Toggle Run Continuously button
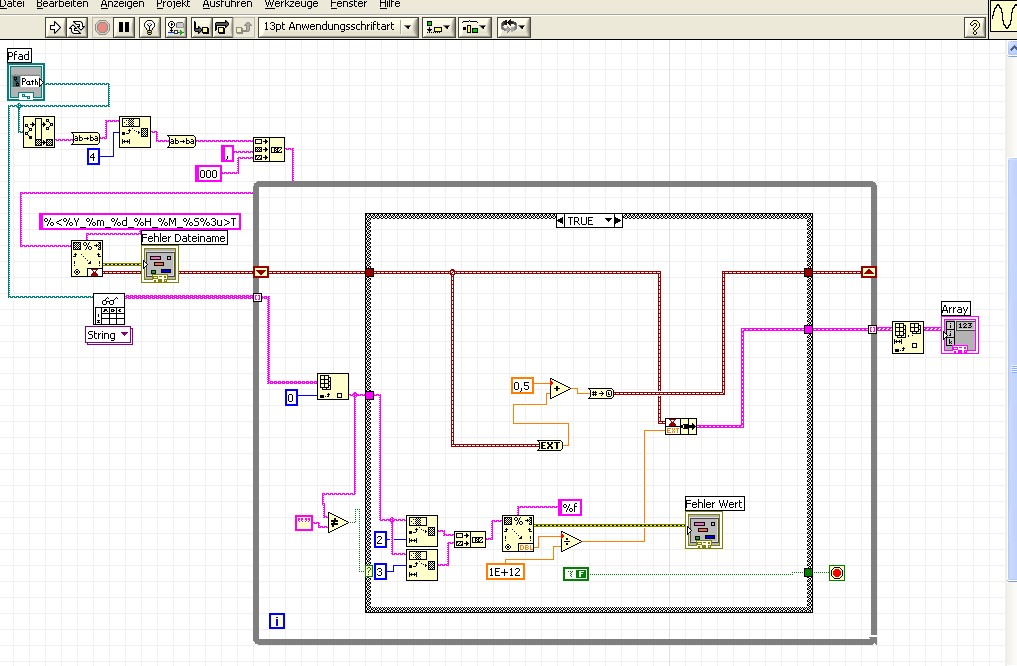The image size is (1017, 666). click(77, 27)
